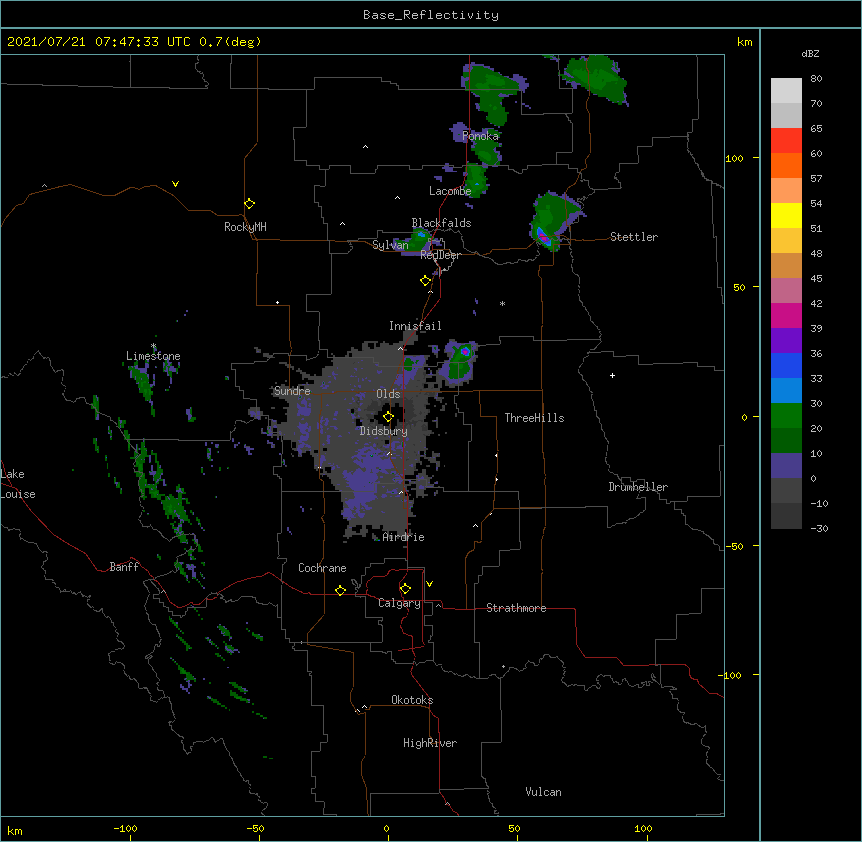Click the Cochrane city label

click(x=322, y=568)
